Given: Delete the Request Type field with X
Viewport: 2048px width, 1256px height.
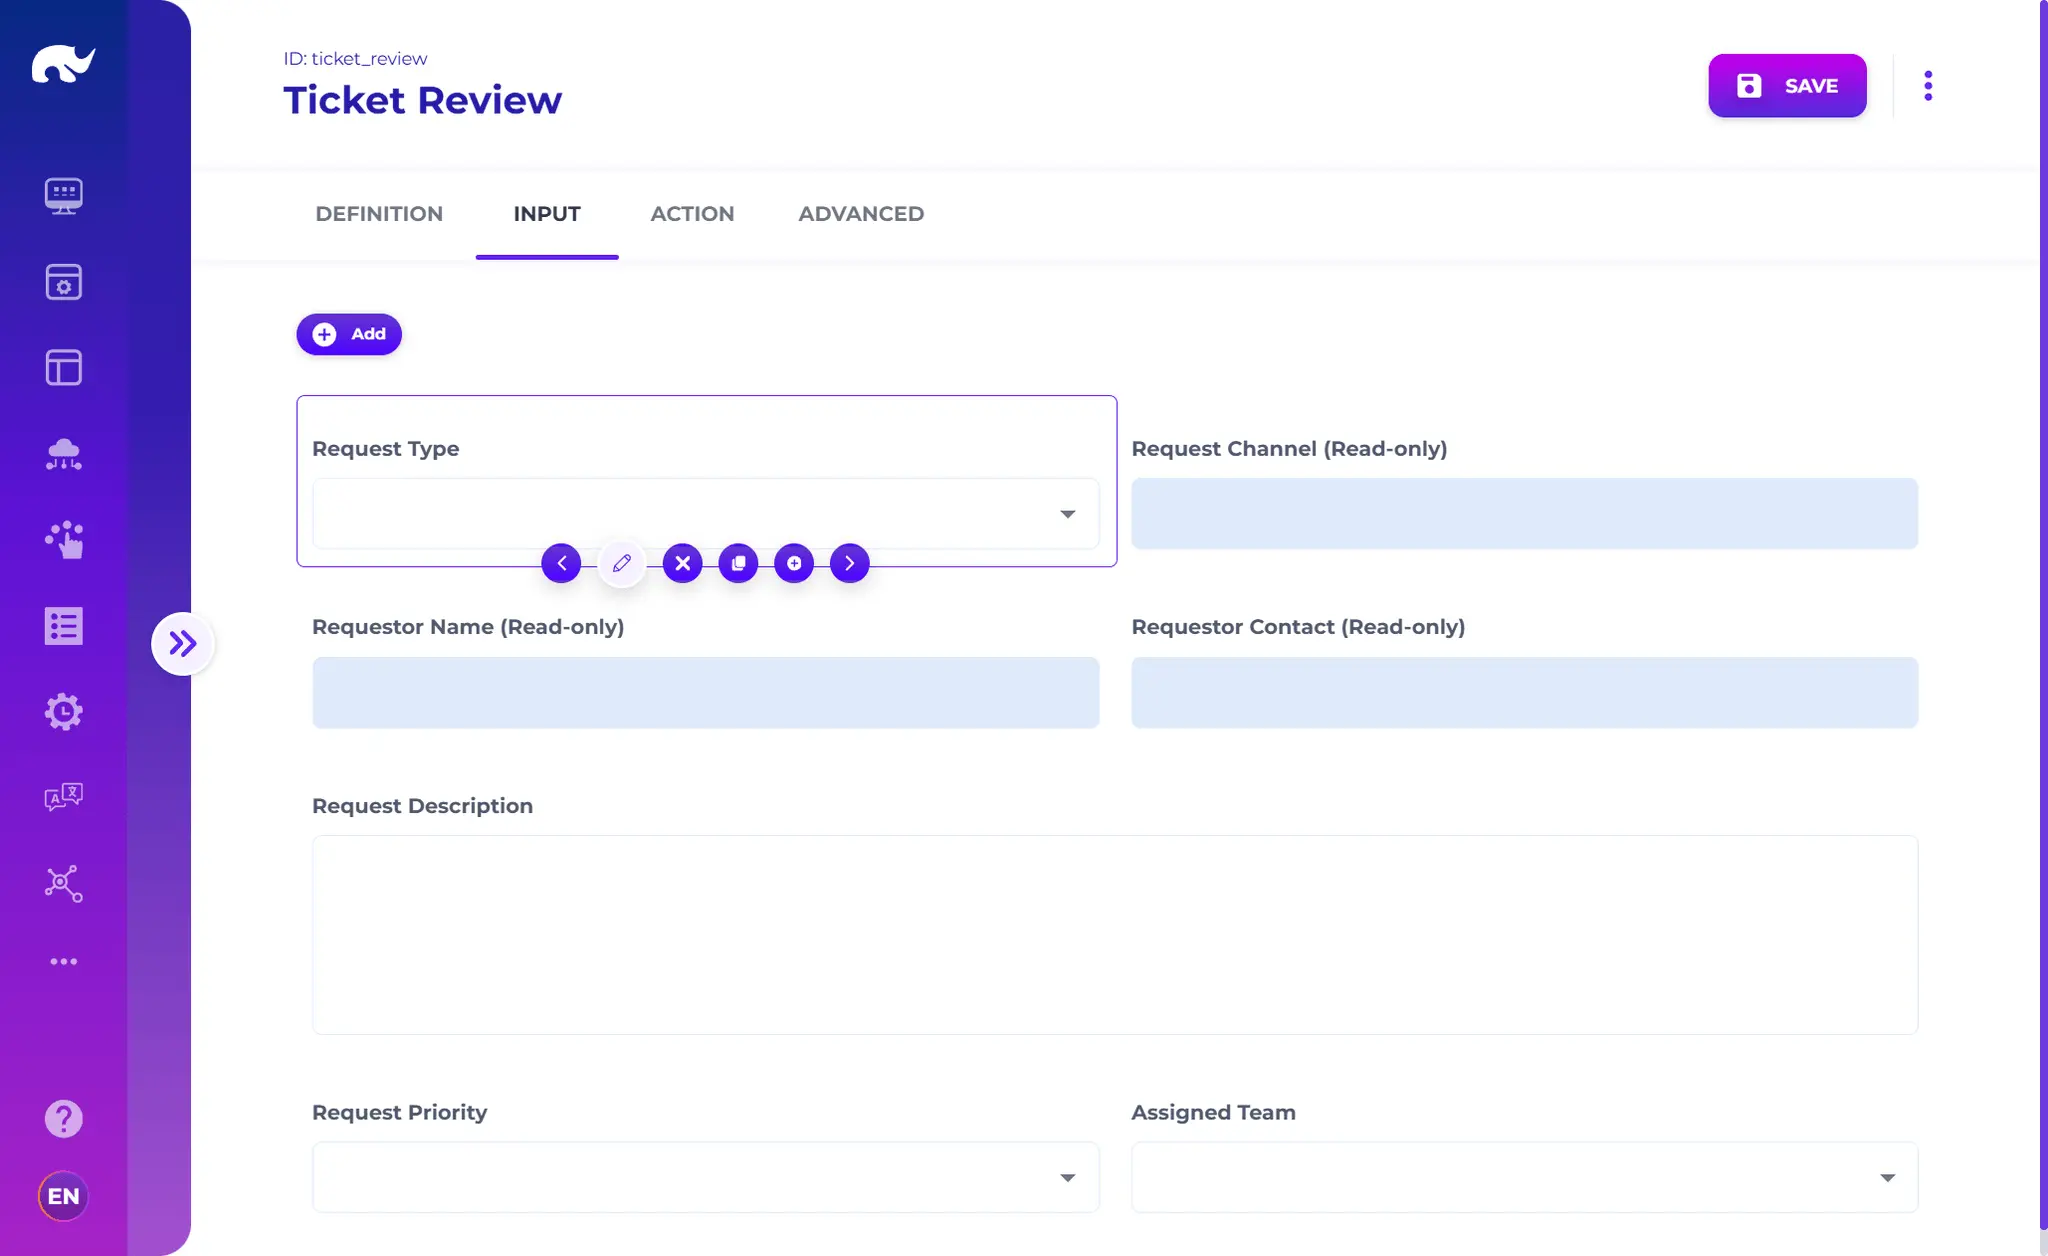Looking at the screenshot, I should [682, 563].
